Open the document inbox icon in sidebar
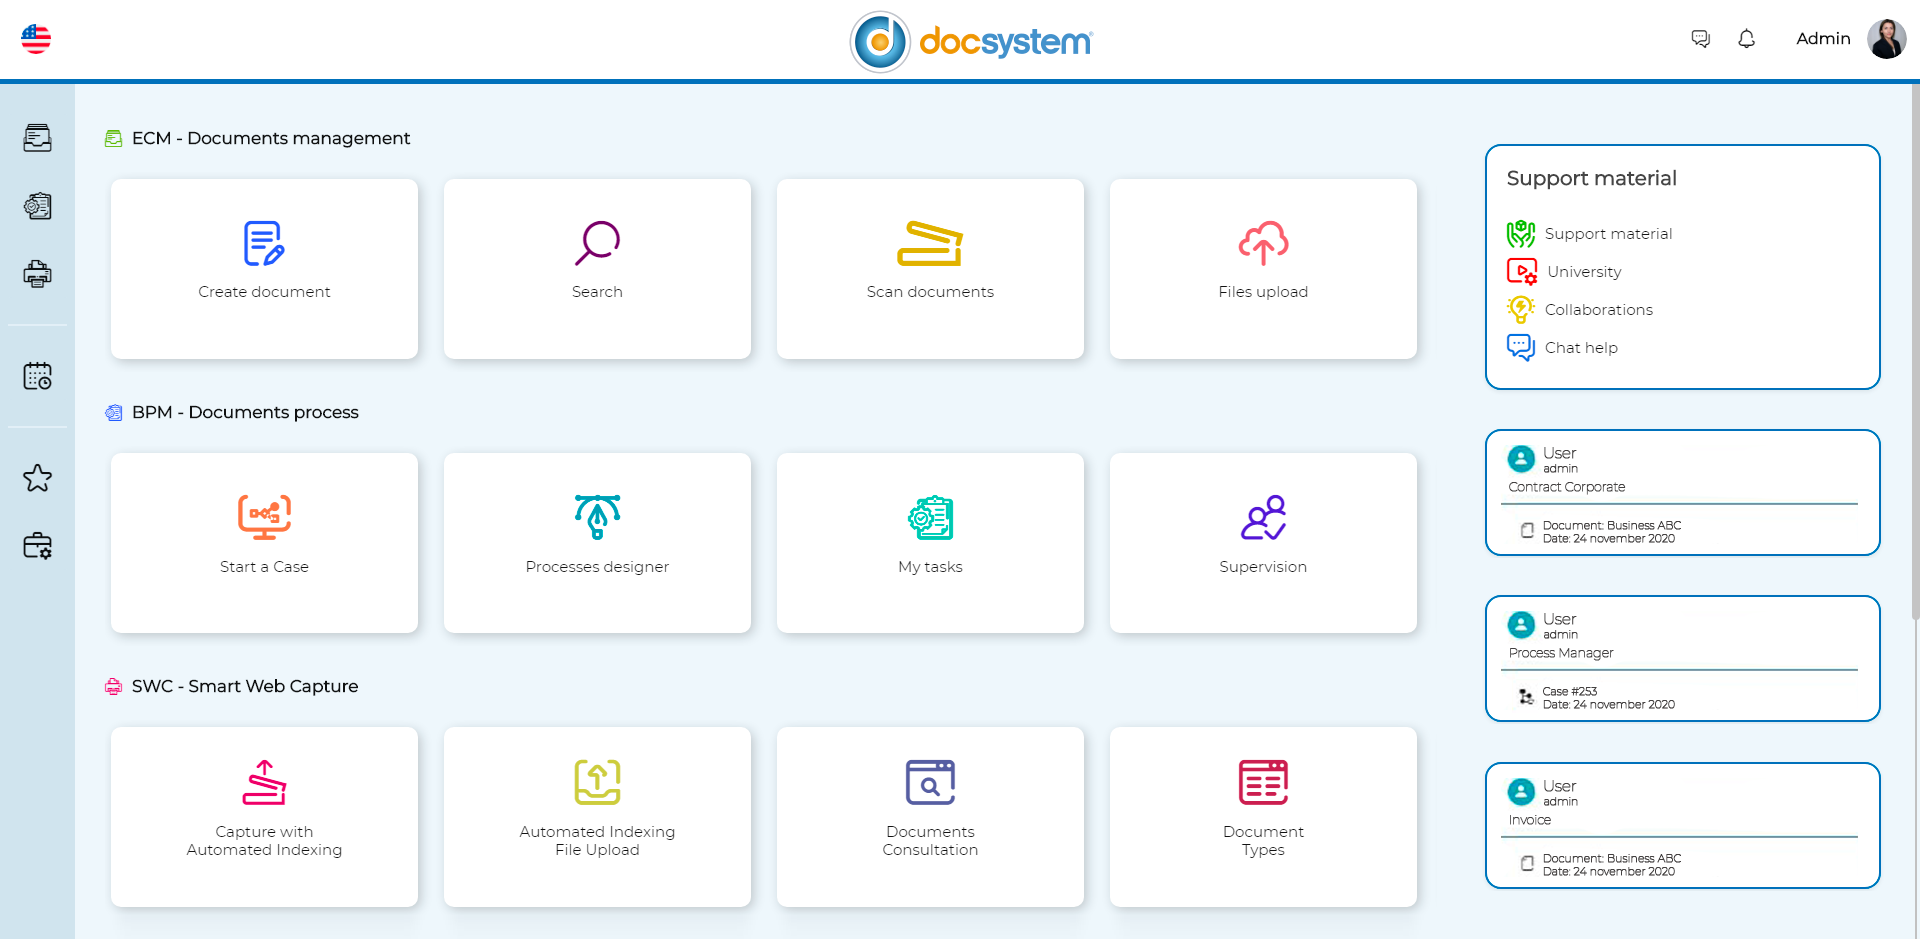The height and width of the screenshot is (939, 1920). 37,138
